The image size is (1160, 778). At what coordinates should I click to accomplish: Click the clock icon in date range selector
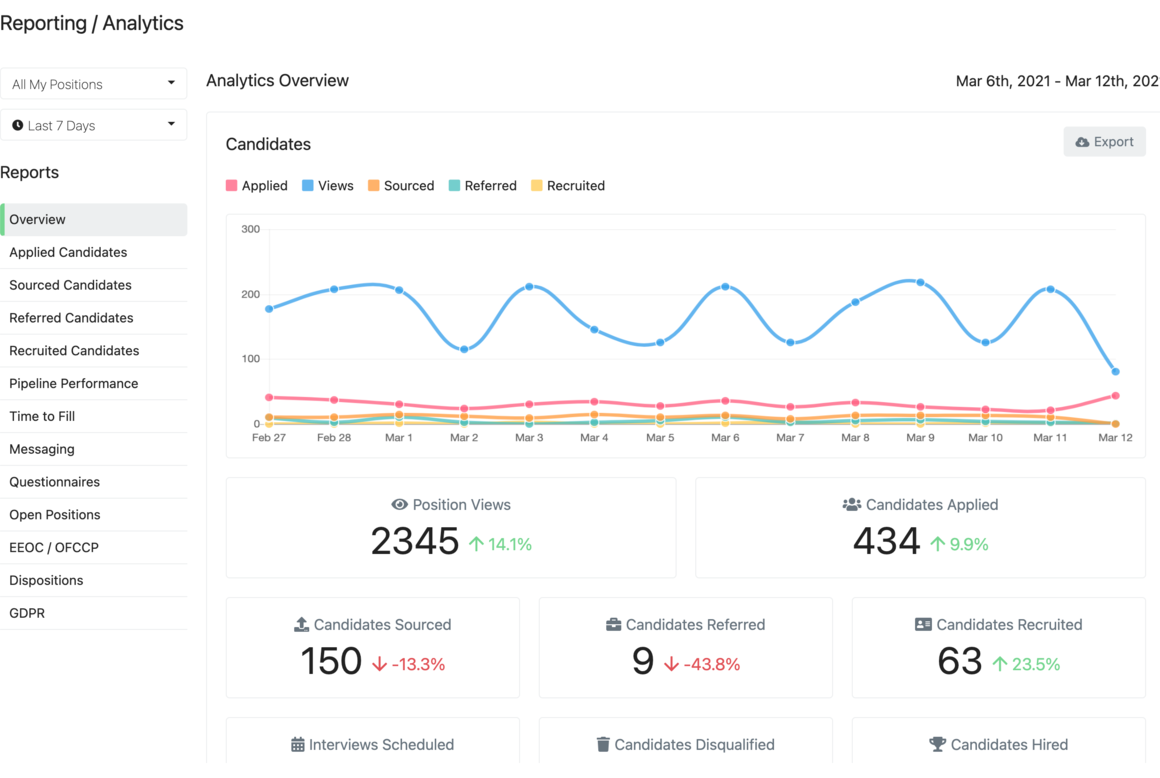point(18,125)
